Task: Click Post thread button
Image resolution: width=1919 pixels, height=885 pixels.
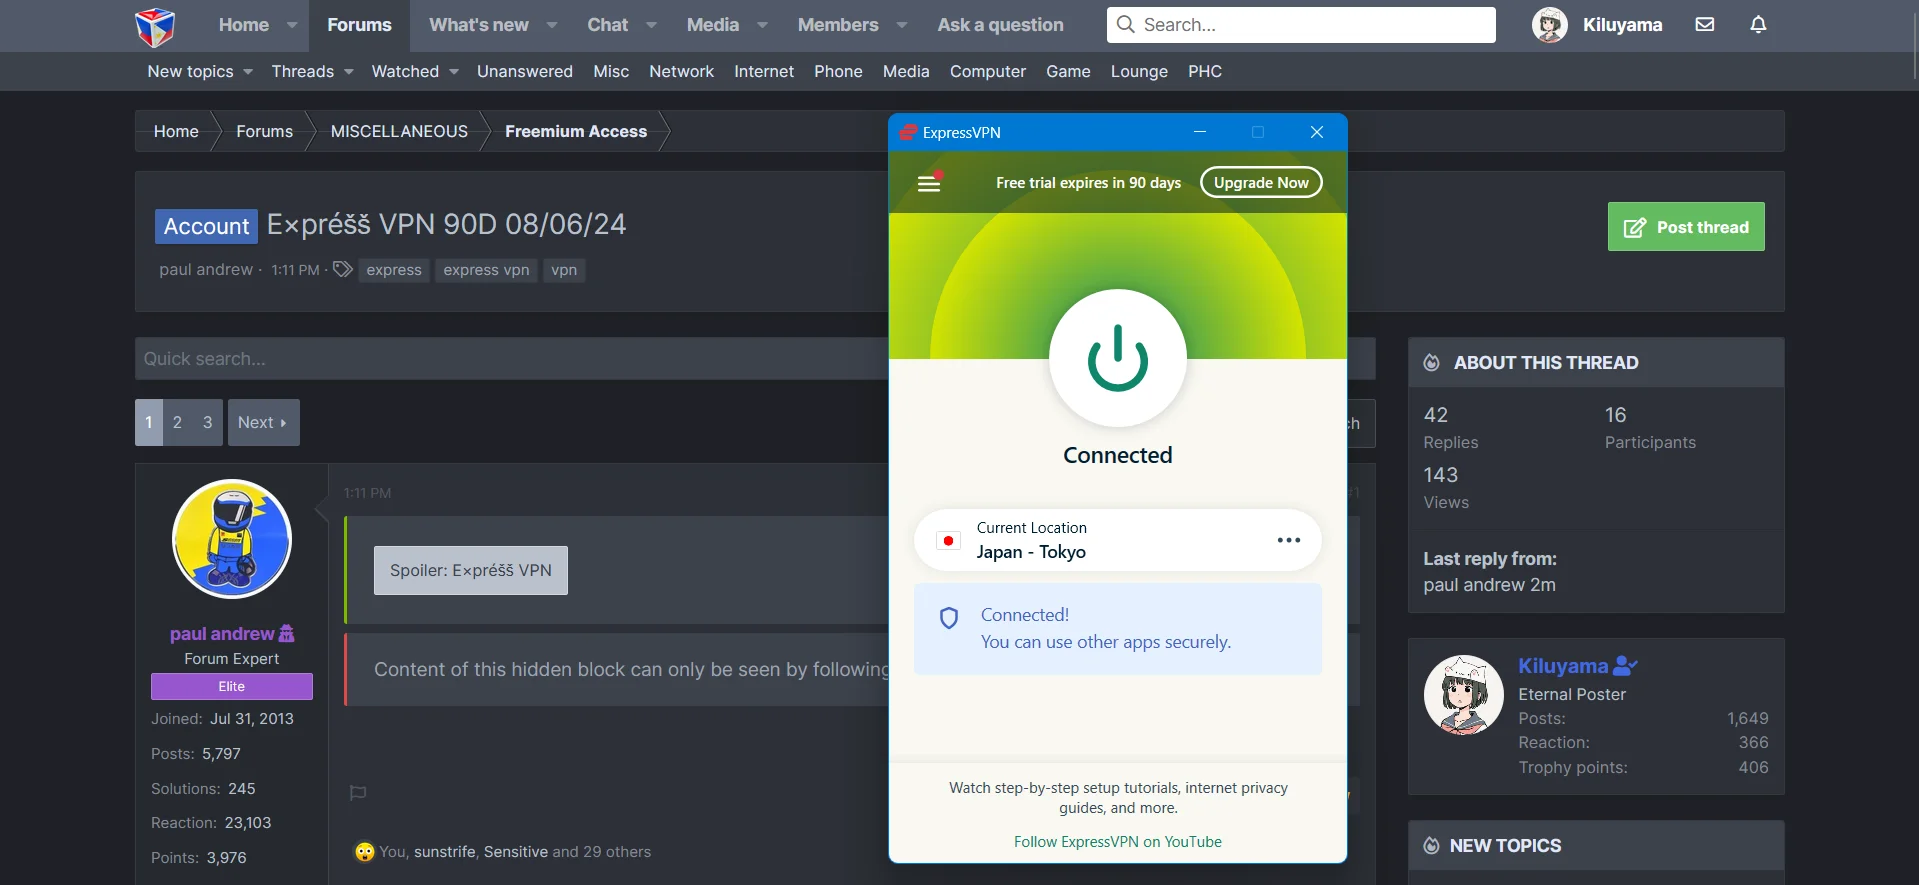Action: tap(1686, 227)
